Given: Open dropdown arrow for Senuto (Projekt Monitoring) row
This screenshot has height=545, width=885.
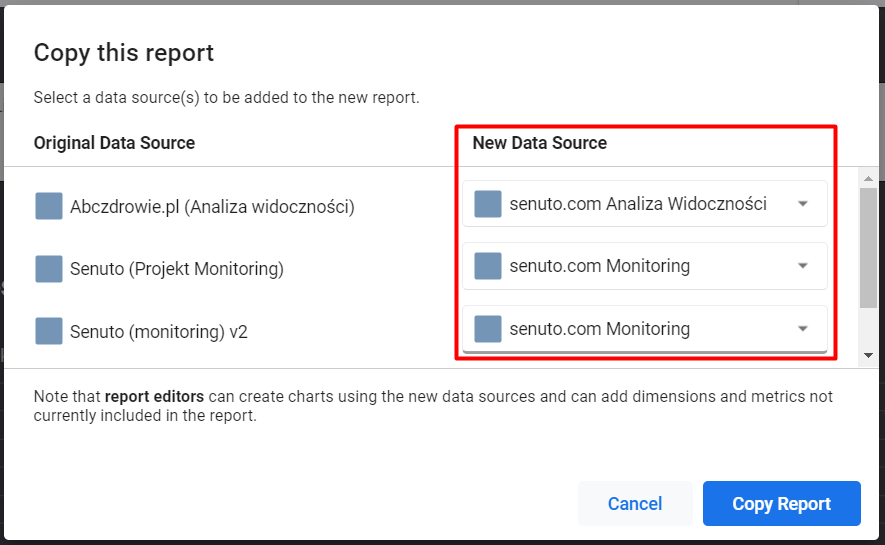Looking at the screenshot, I should coord(803,266).
